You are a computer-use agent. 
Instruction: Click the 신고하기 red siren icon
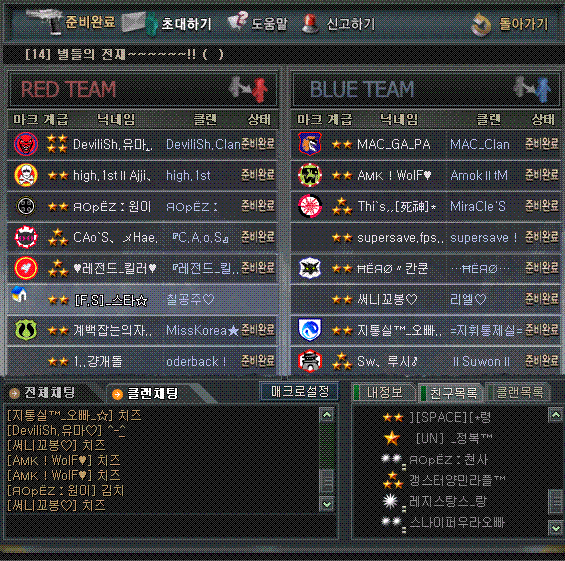pyautogui.click(x=310, y=24)
